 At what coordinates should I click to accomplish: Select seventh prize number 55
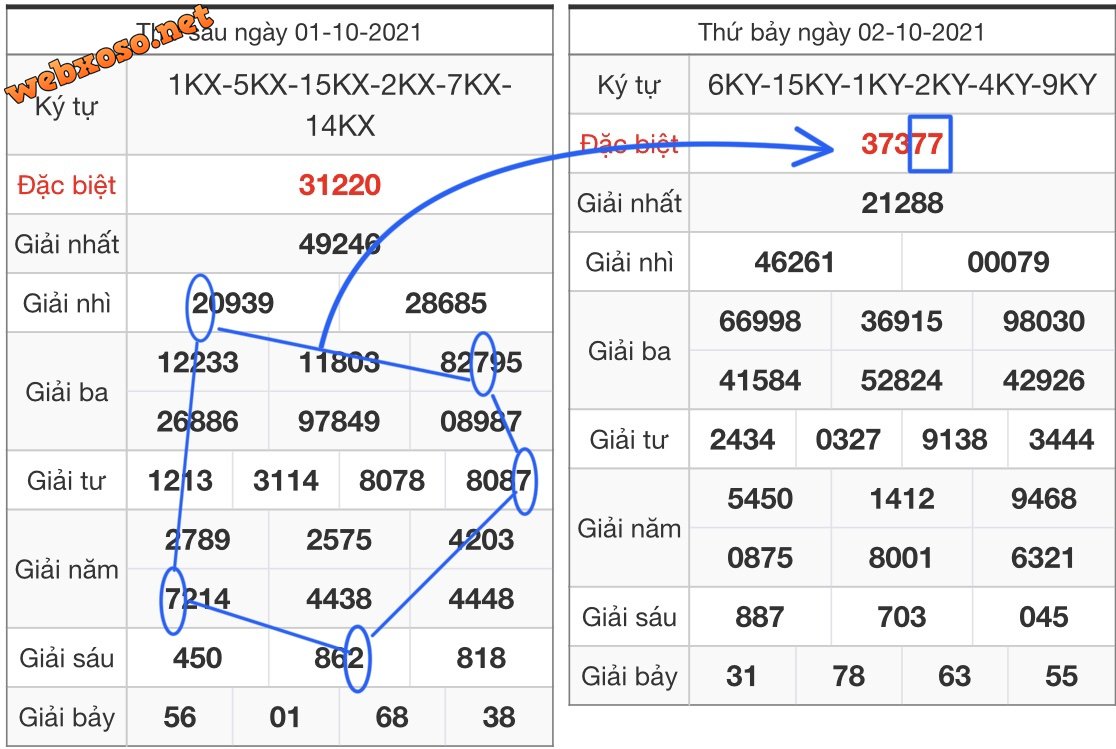click(1060, 677)
